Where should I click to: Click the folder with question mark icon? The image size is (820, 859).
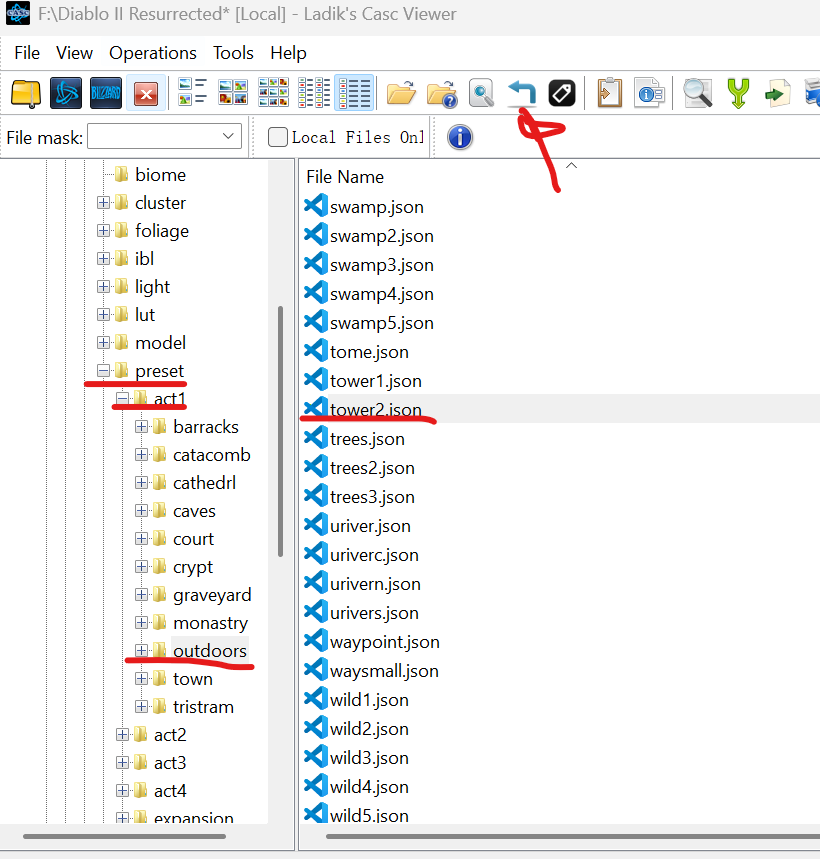441,94
